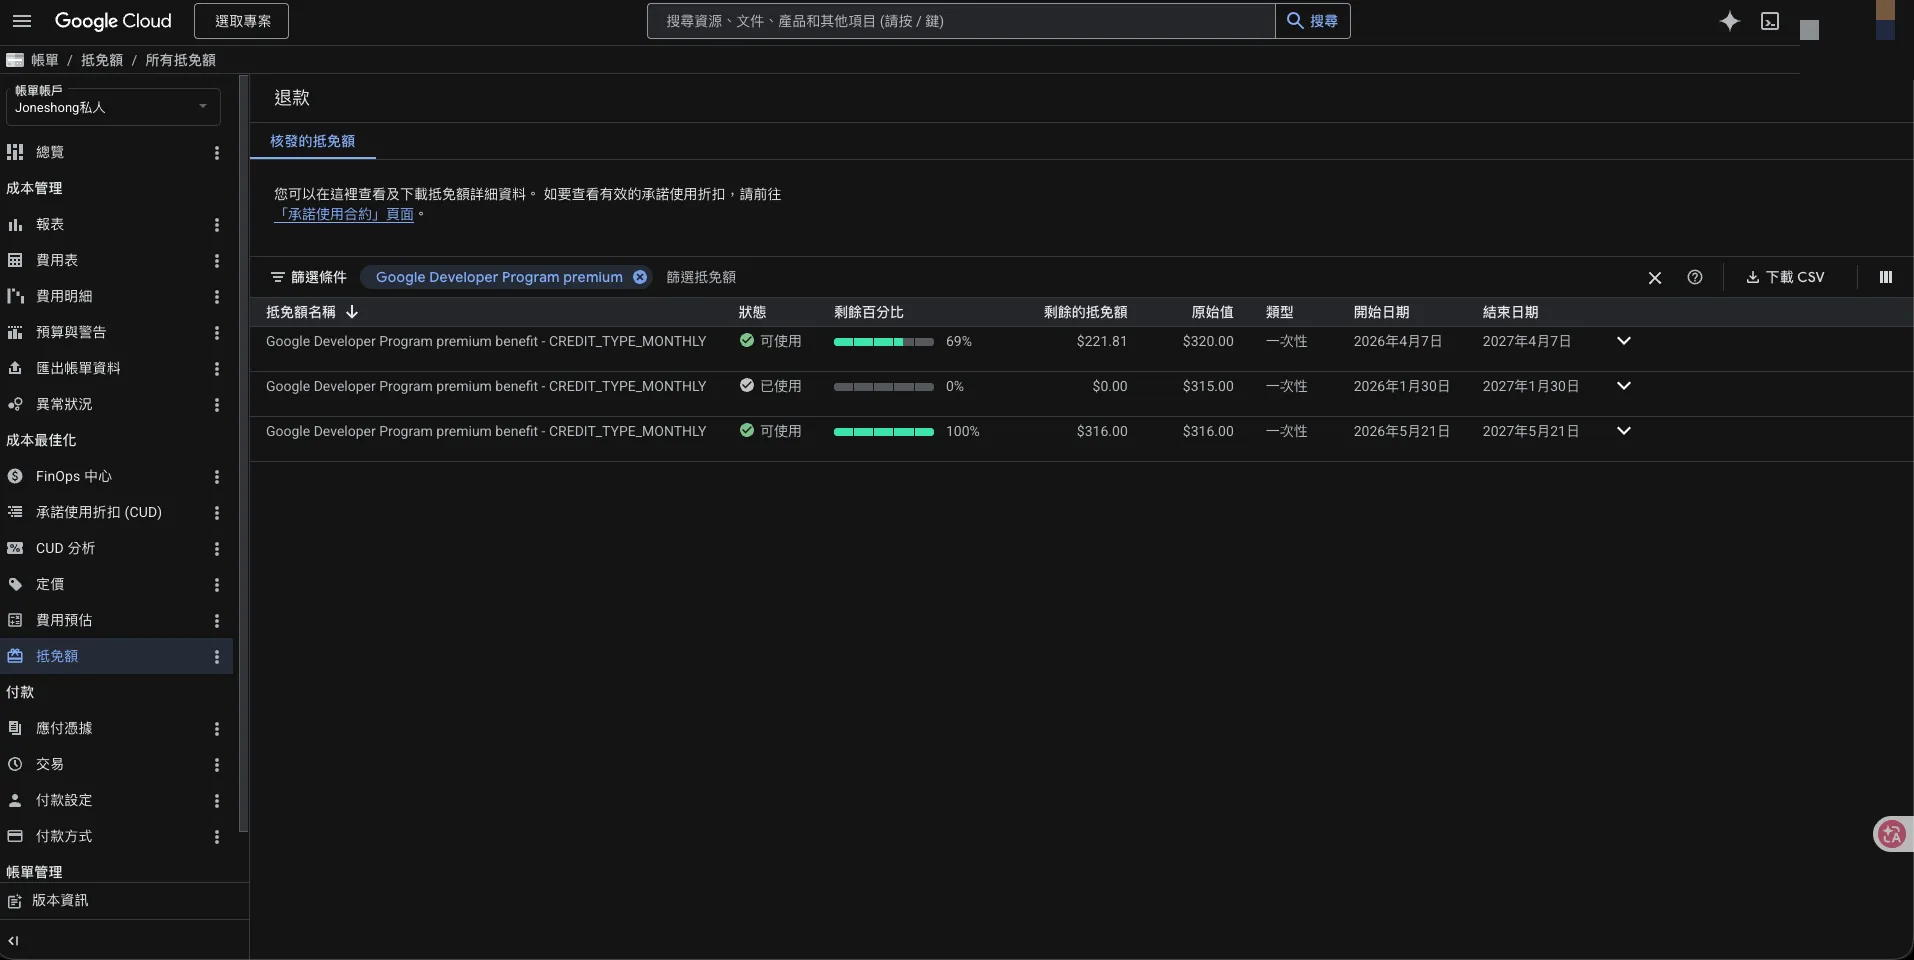Open the main navigation hamburger menu
1914x960 pixels.
22,21
